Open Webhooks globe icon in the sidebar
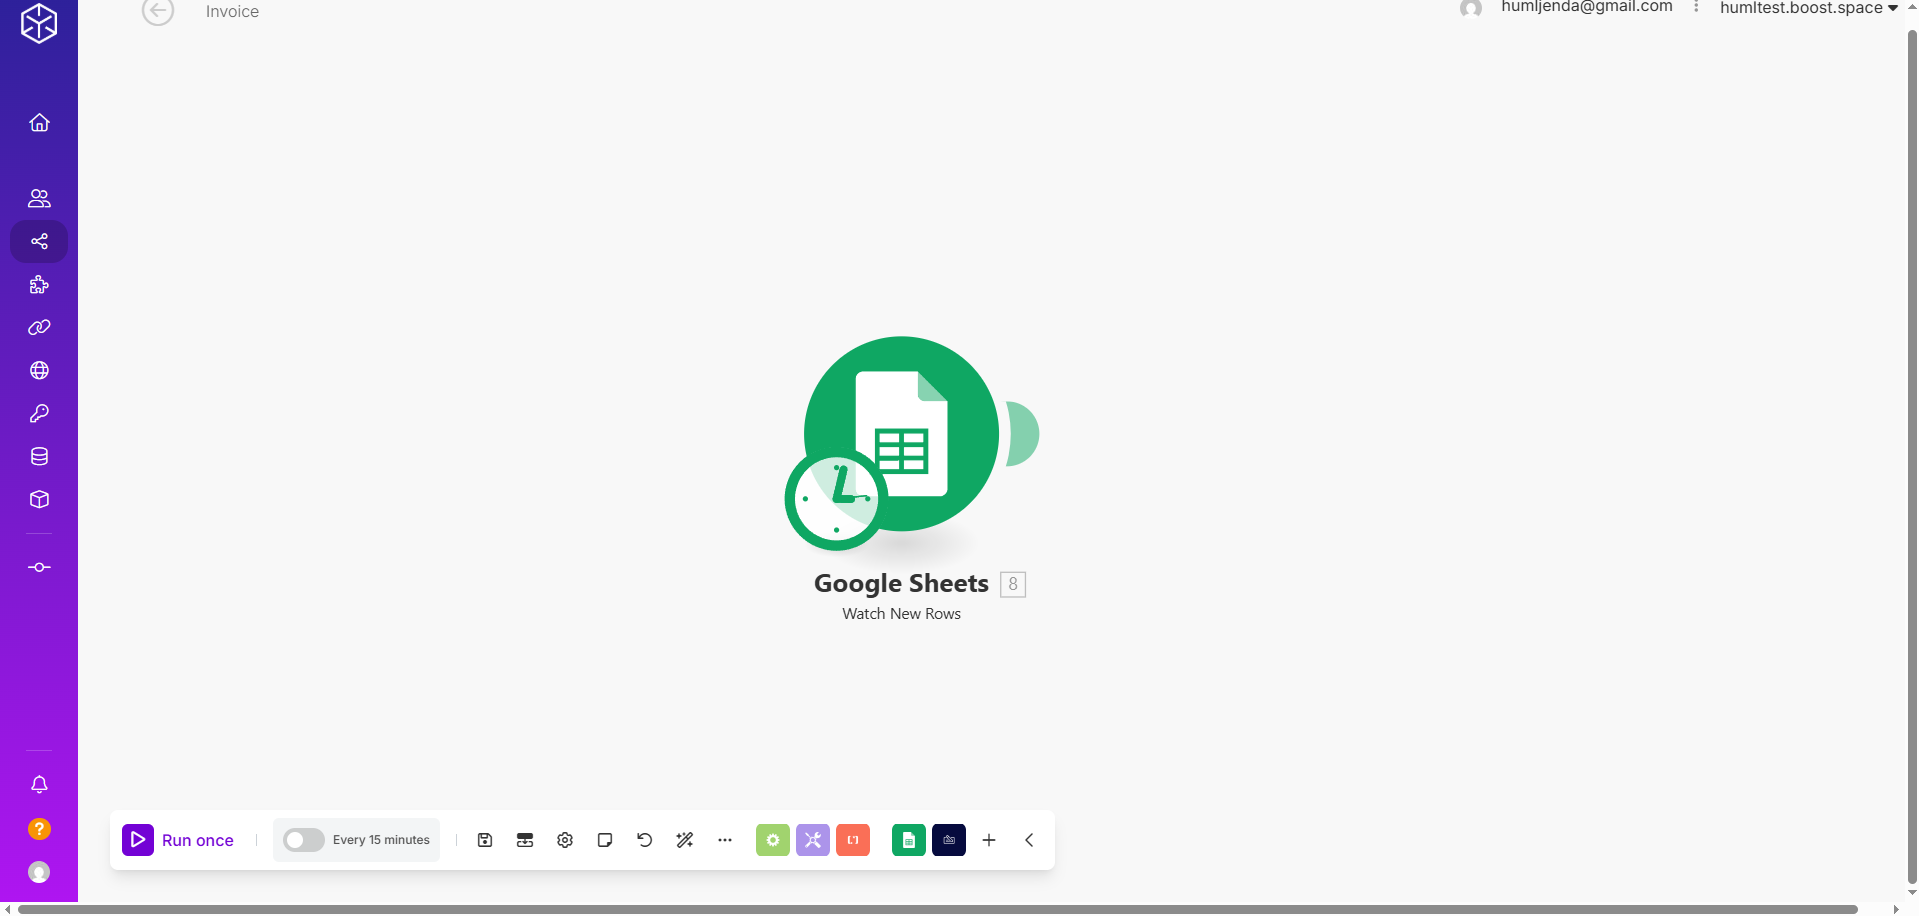 click(39, 370)
